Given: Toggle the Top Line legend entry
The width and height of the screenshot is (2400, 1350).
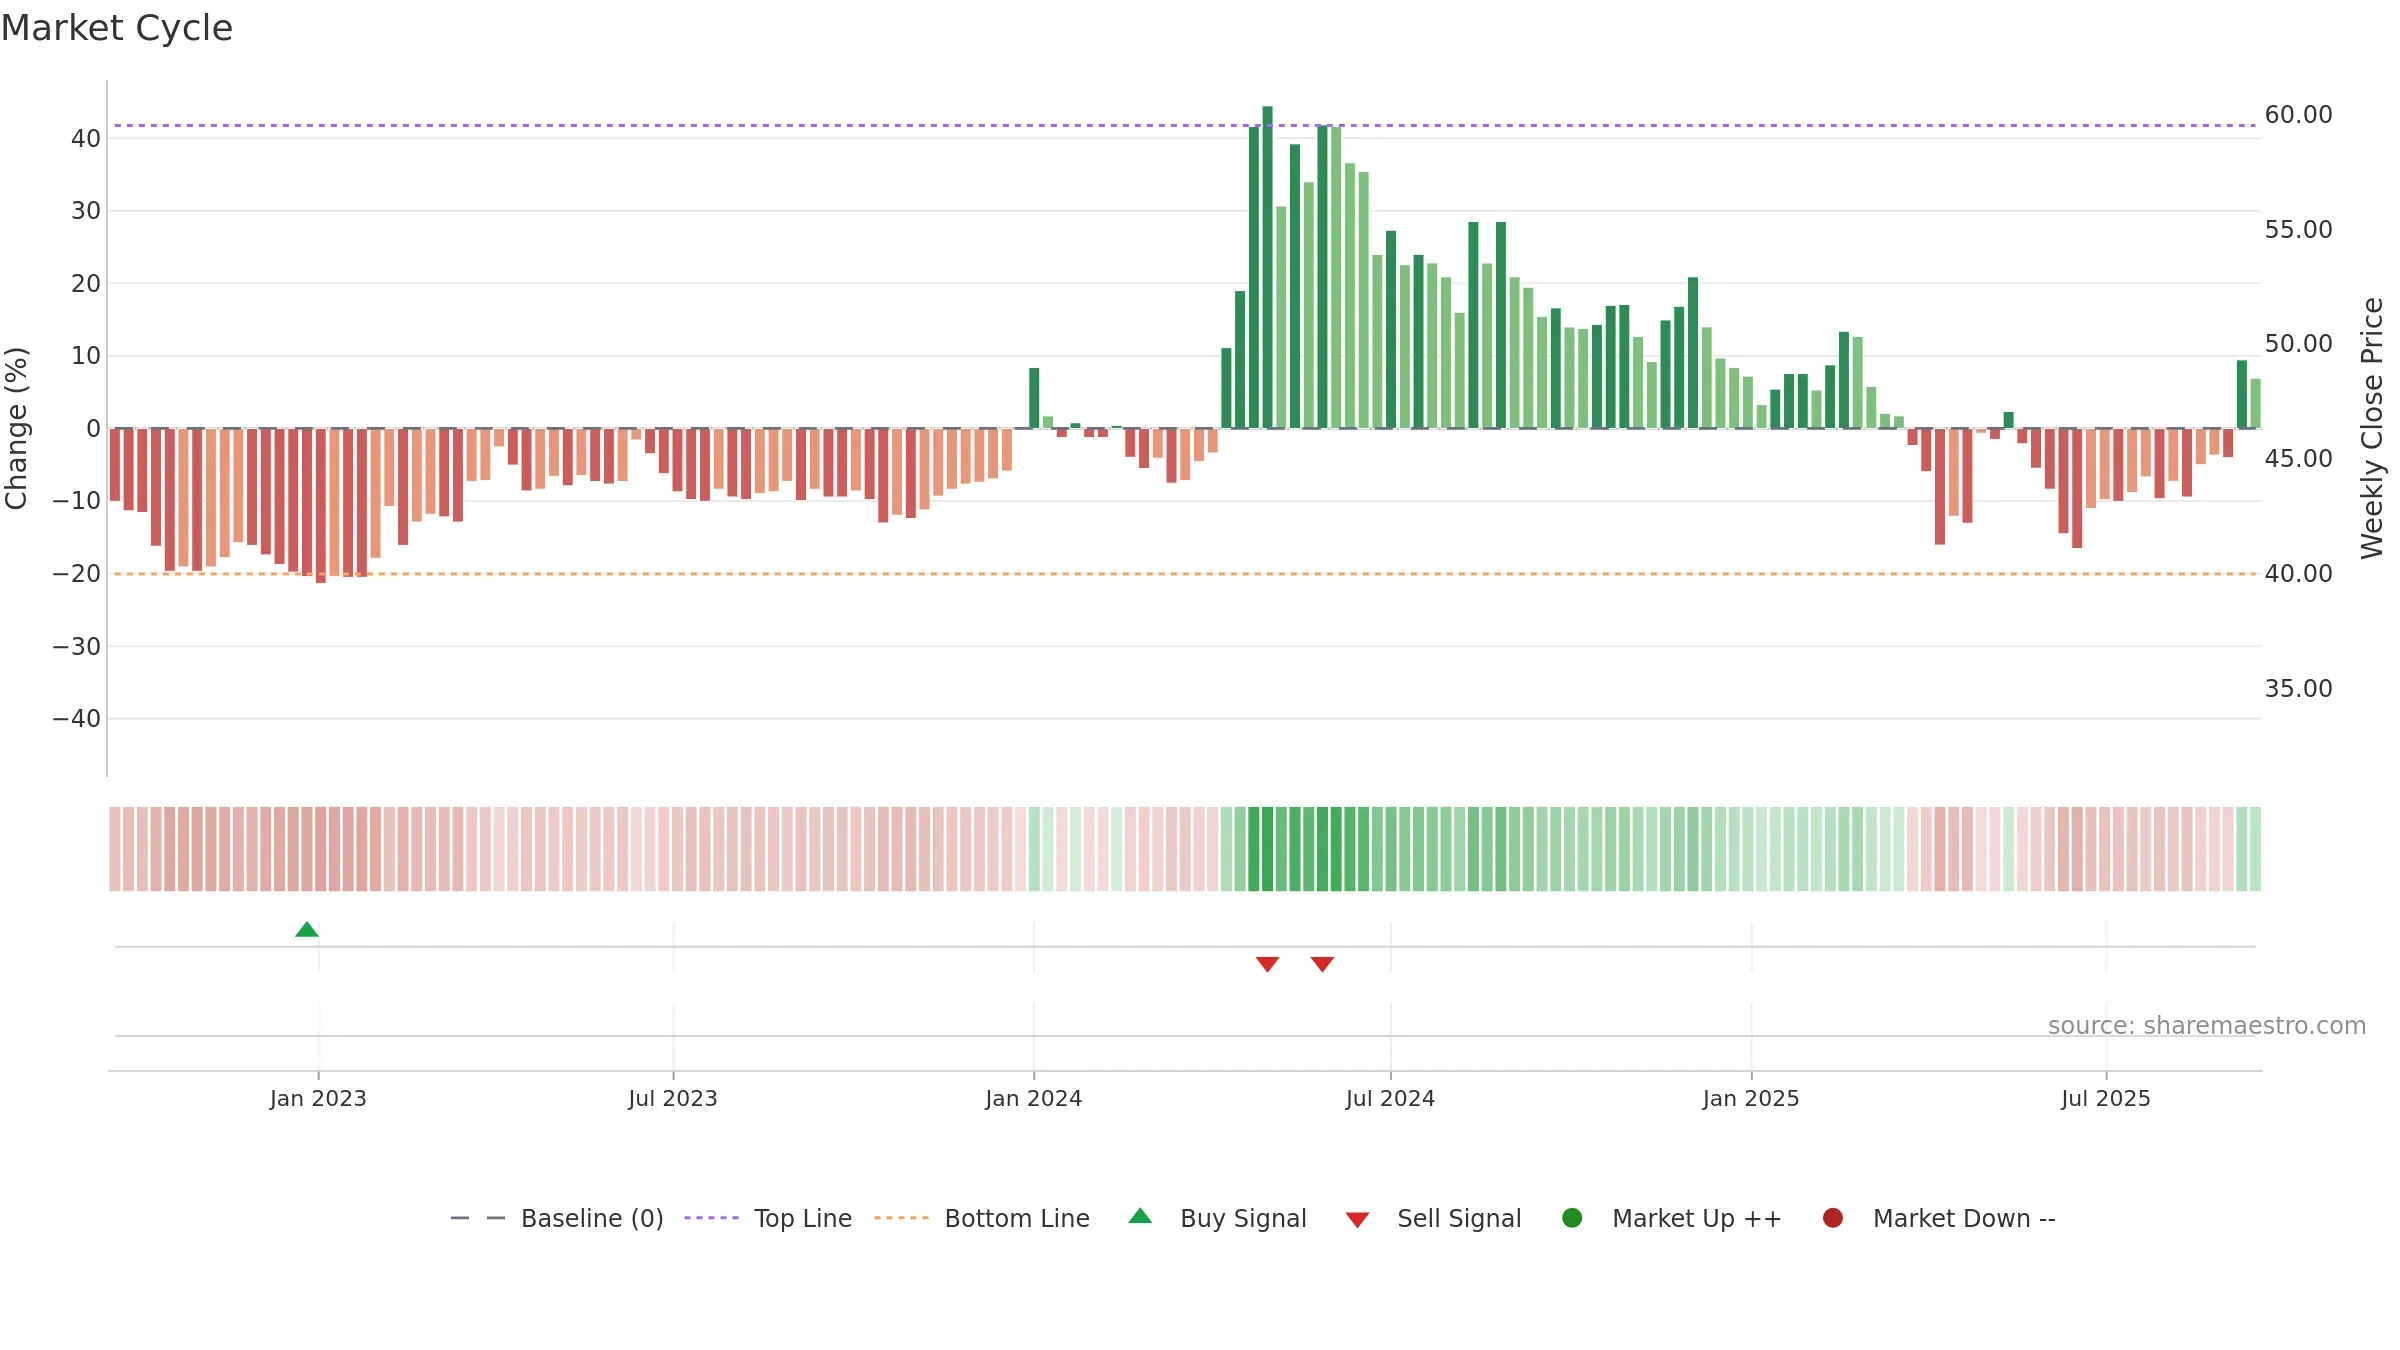Looking at the screenshot, I should [768, 1218].
